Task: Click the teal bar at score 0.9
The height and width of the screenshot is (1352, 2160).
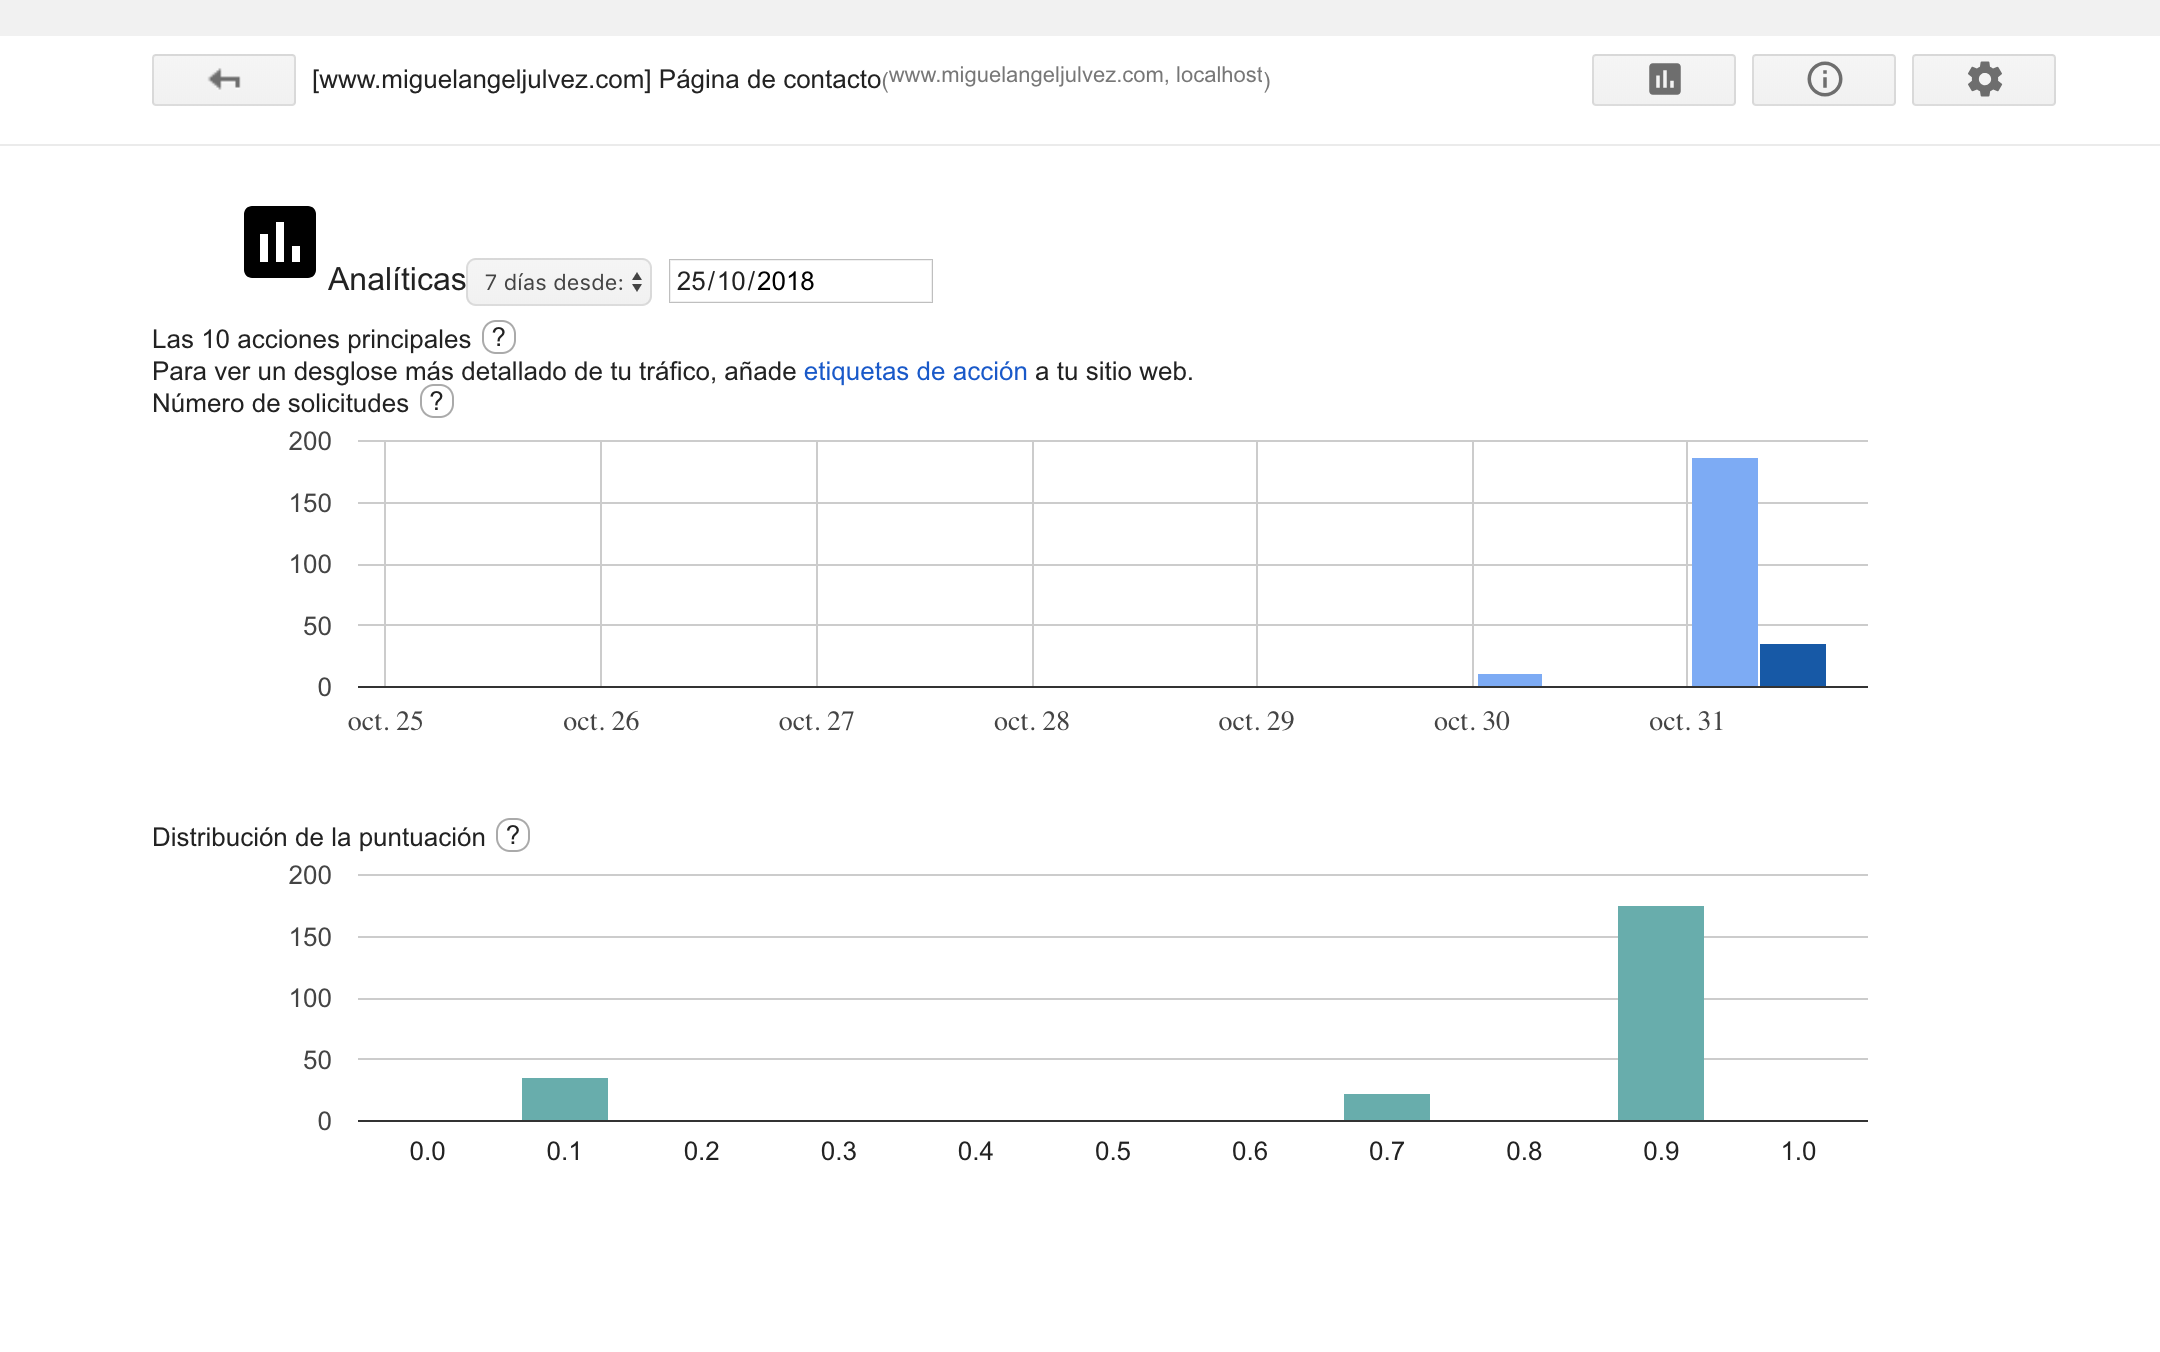Action: pos(1660,1012)
